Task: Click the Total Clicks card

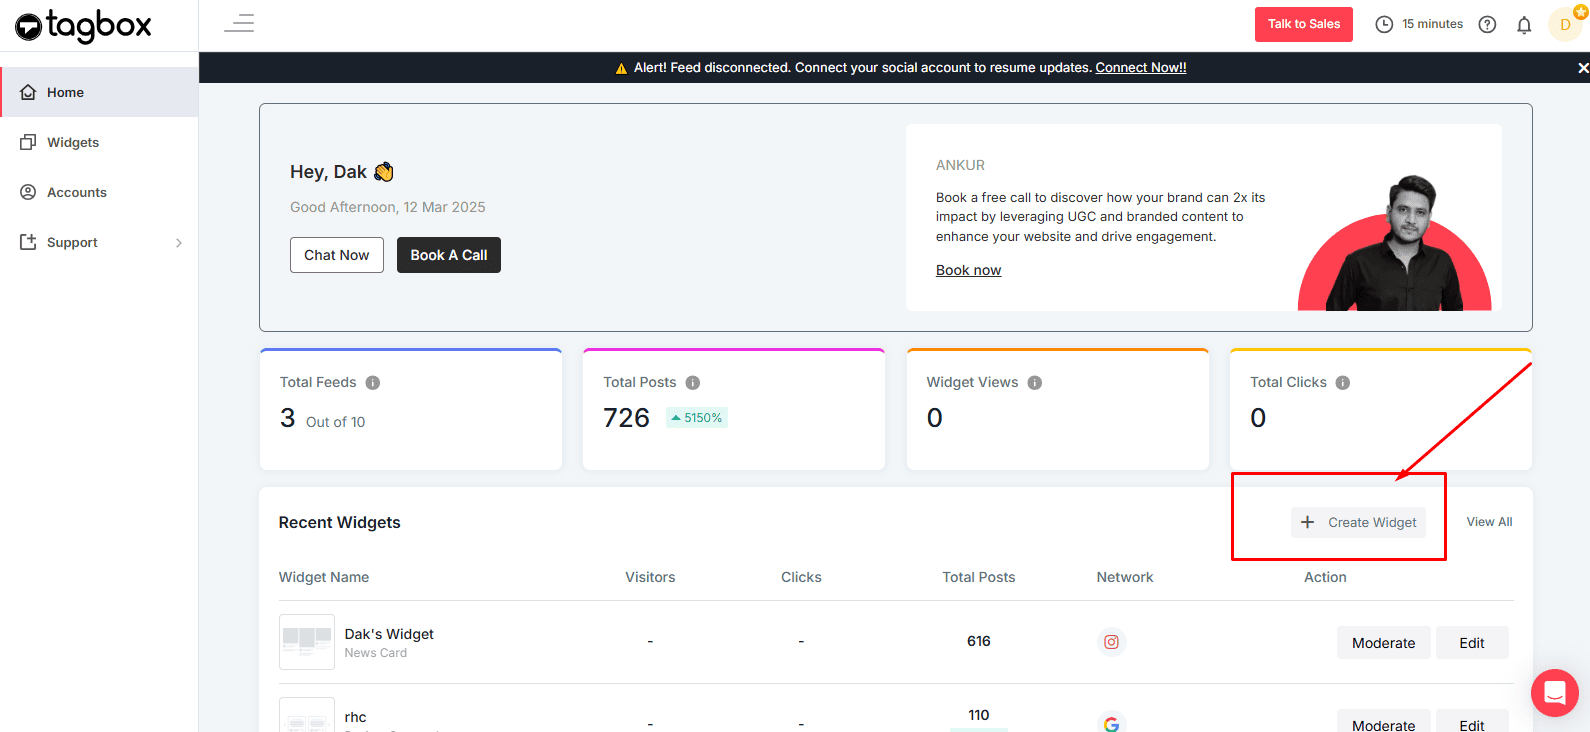Action: coord(1381,409)
